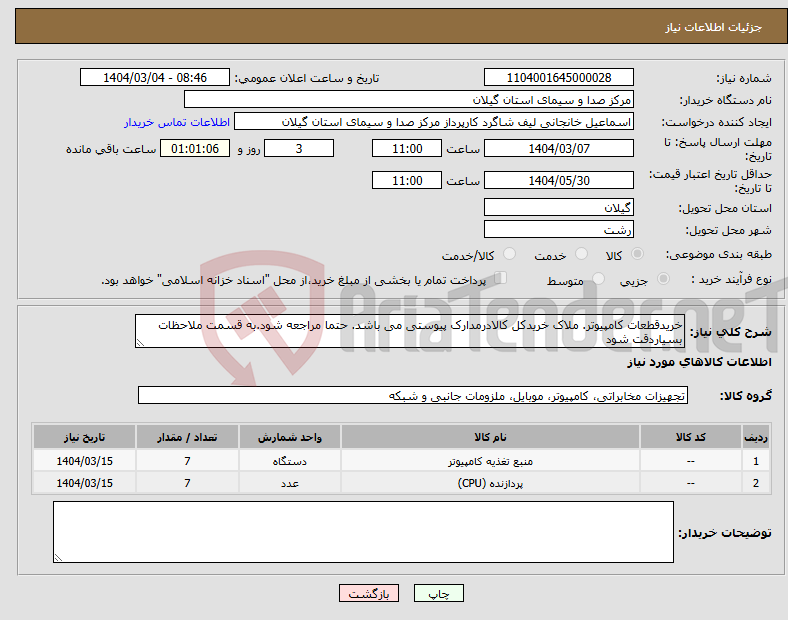Click the remaining time field 01:01:06
Viewport: 788px width, 620px height.
tap(195, 148)
